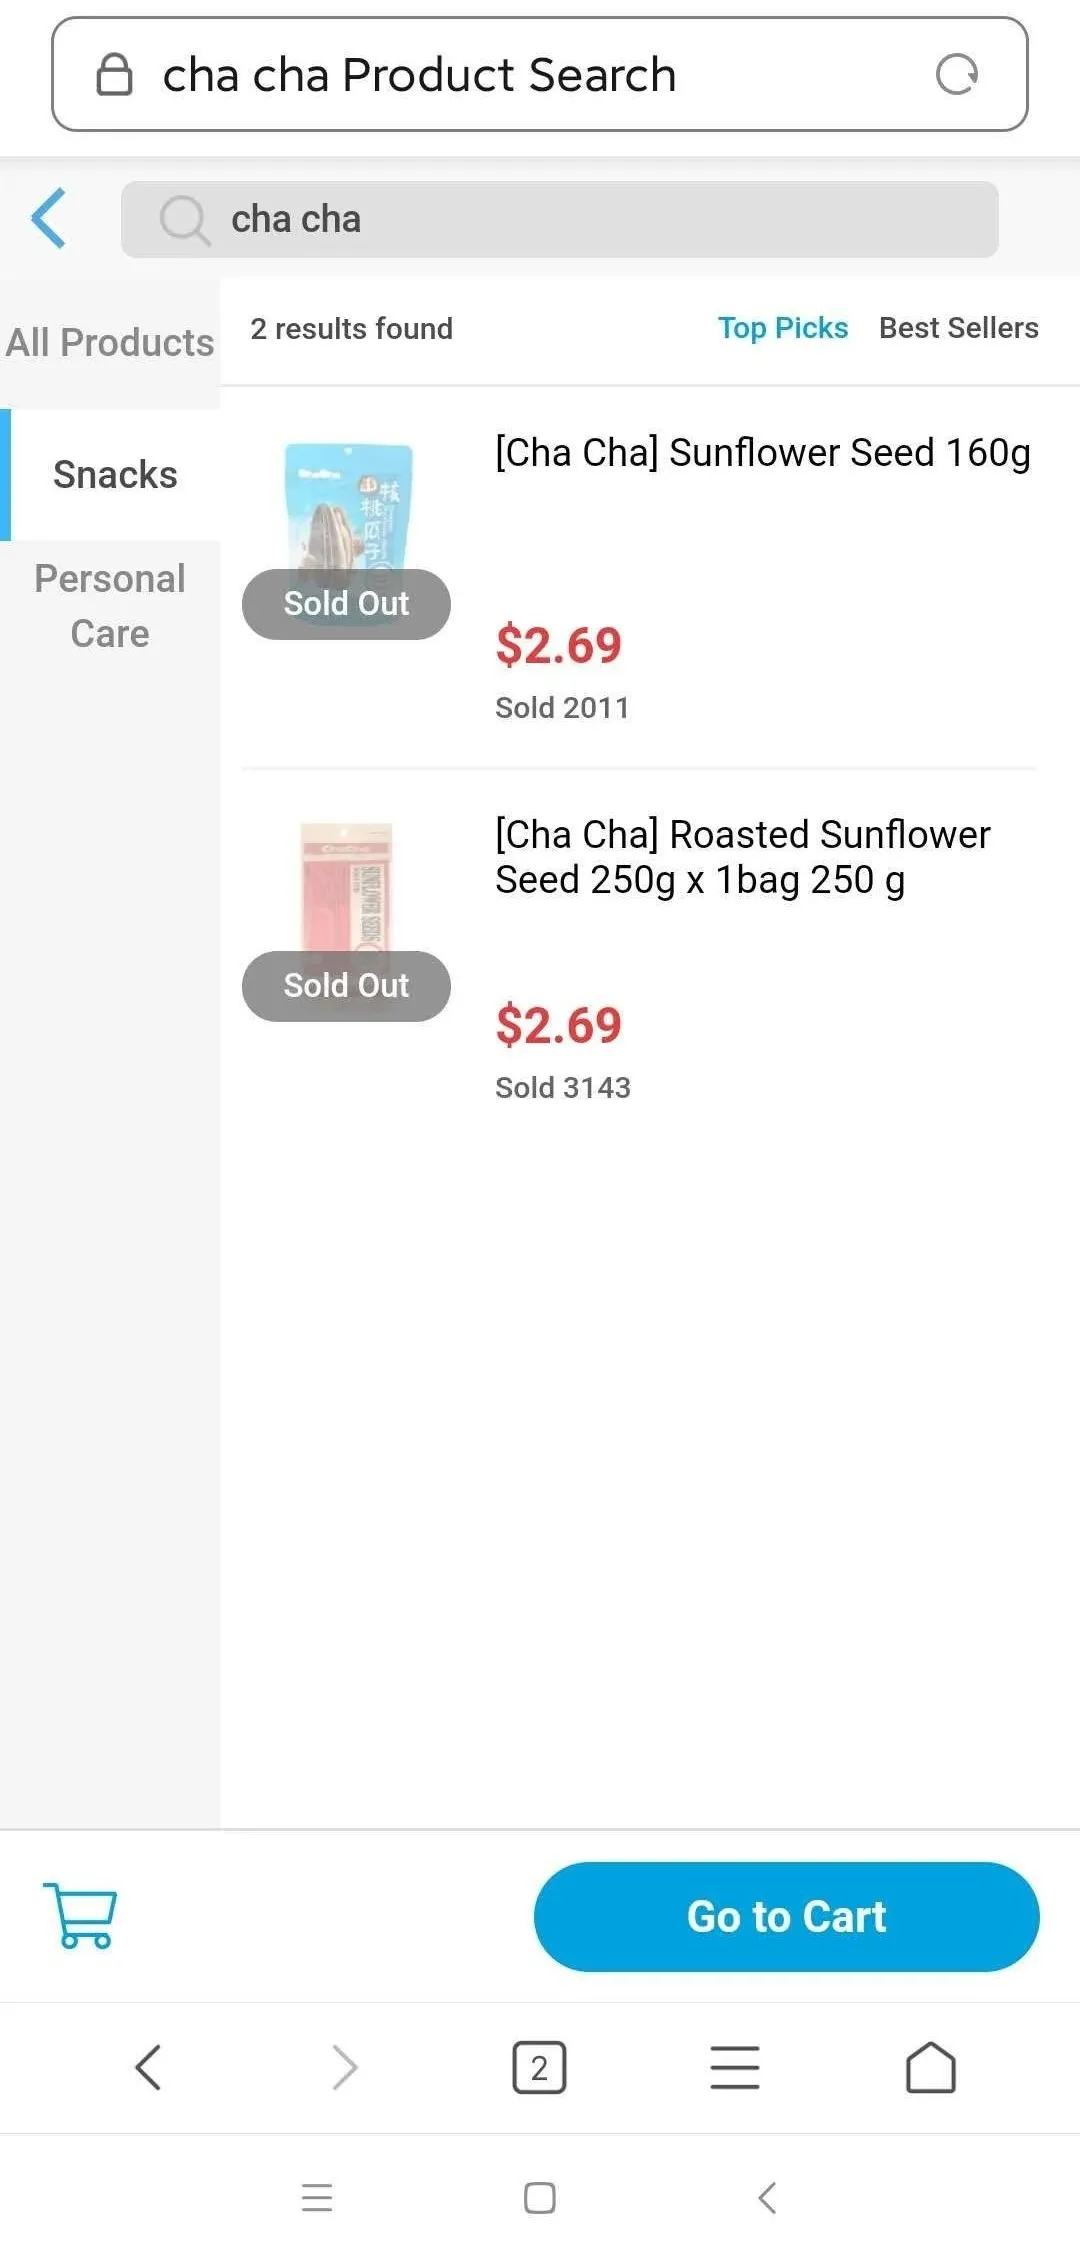The image size is (1080, 2263).
Task: Click the magnifier icon in search field
Action: [x=184, y=219]
